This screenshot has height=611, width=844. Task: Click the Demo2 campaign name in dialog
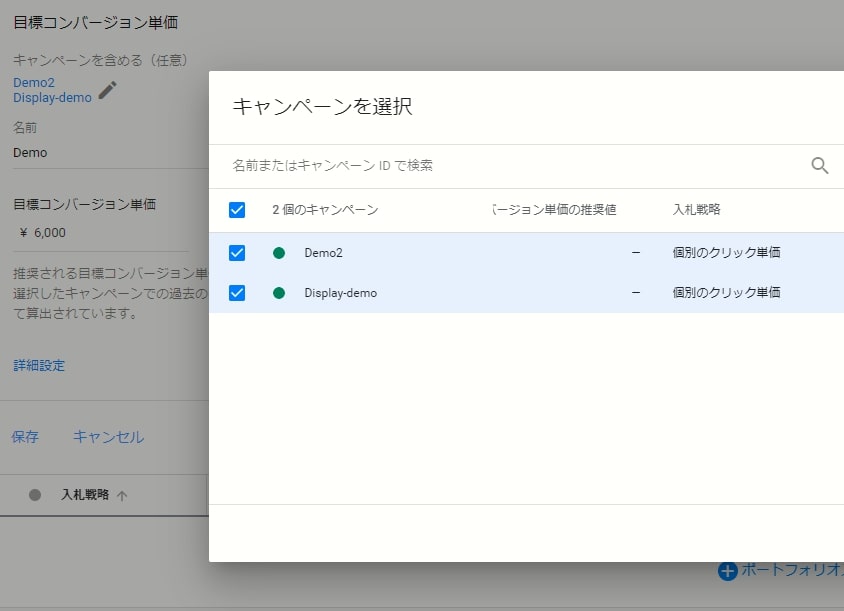click(323, 252)
